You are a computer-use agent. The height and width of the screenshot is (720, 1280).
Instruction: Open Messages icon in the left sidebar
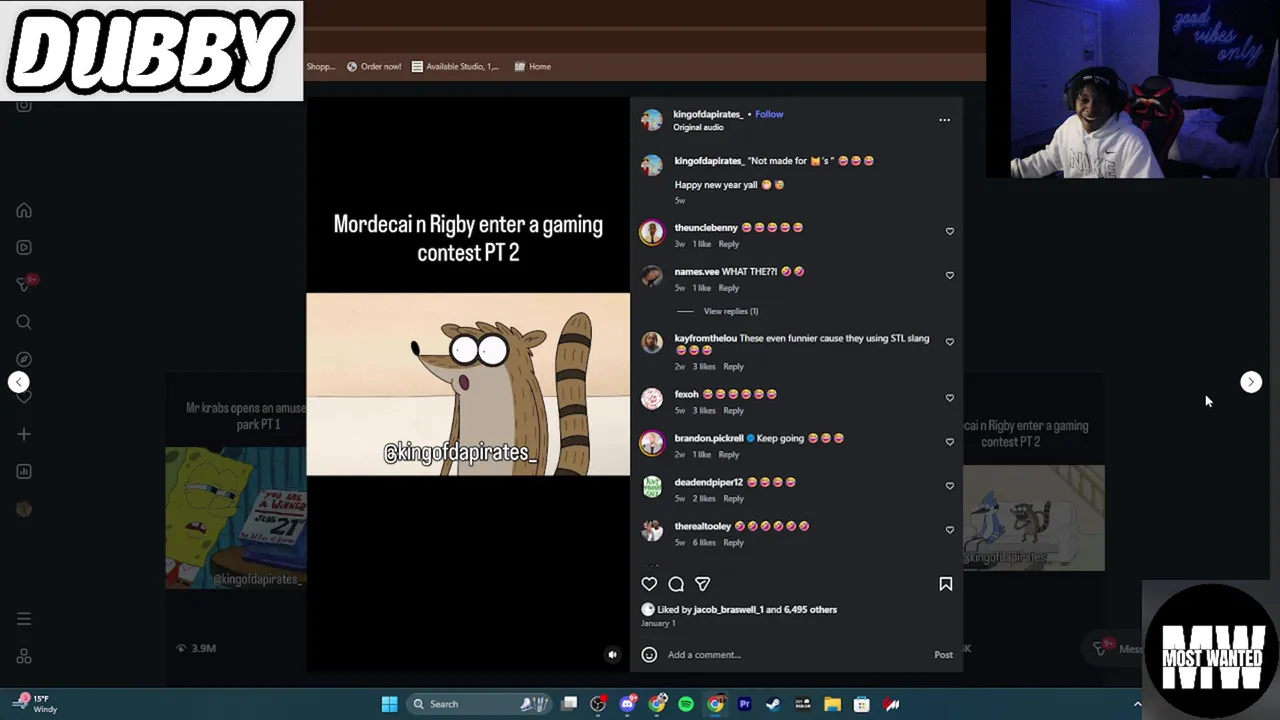[24, 284]
